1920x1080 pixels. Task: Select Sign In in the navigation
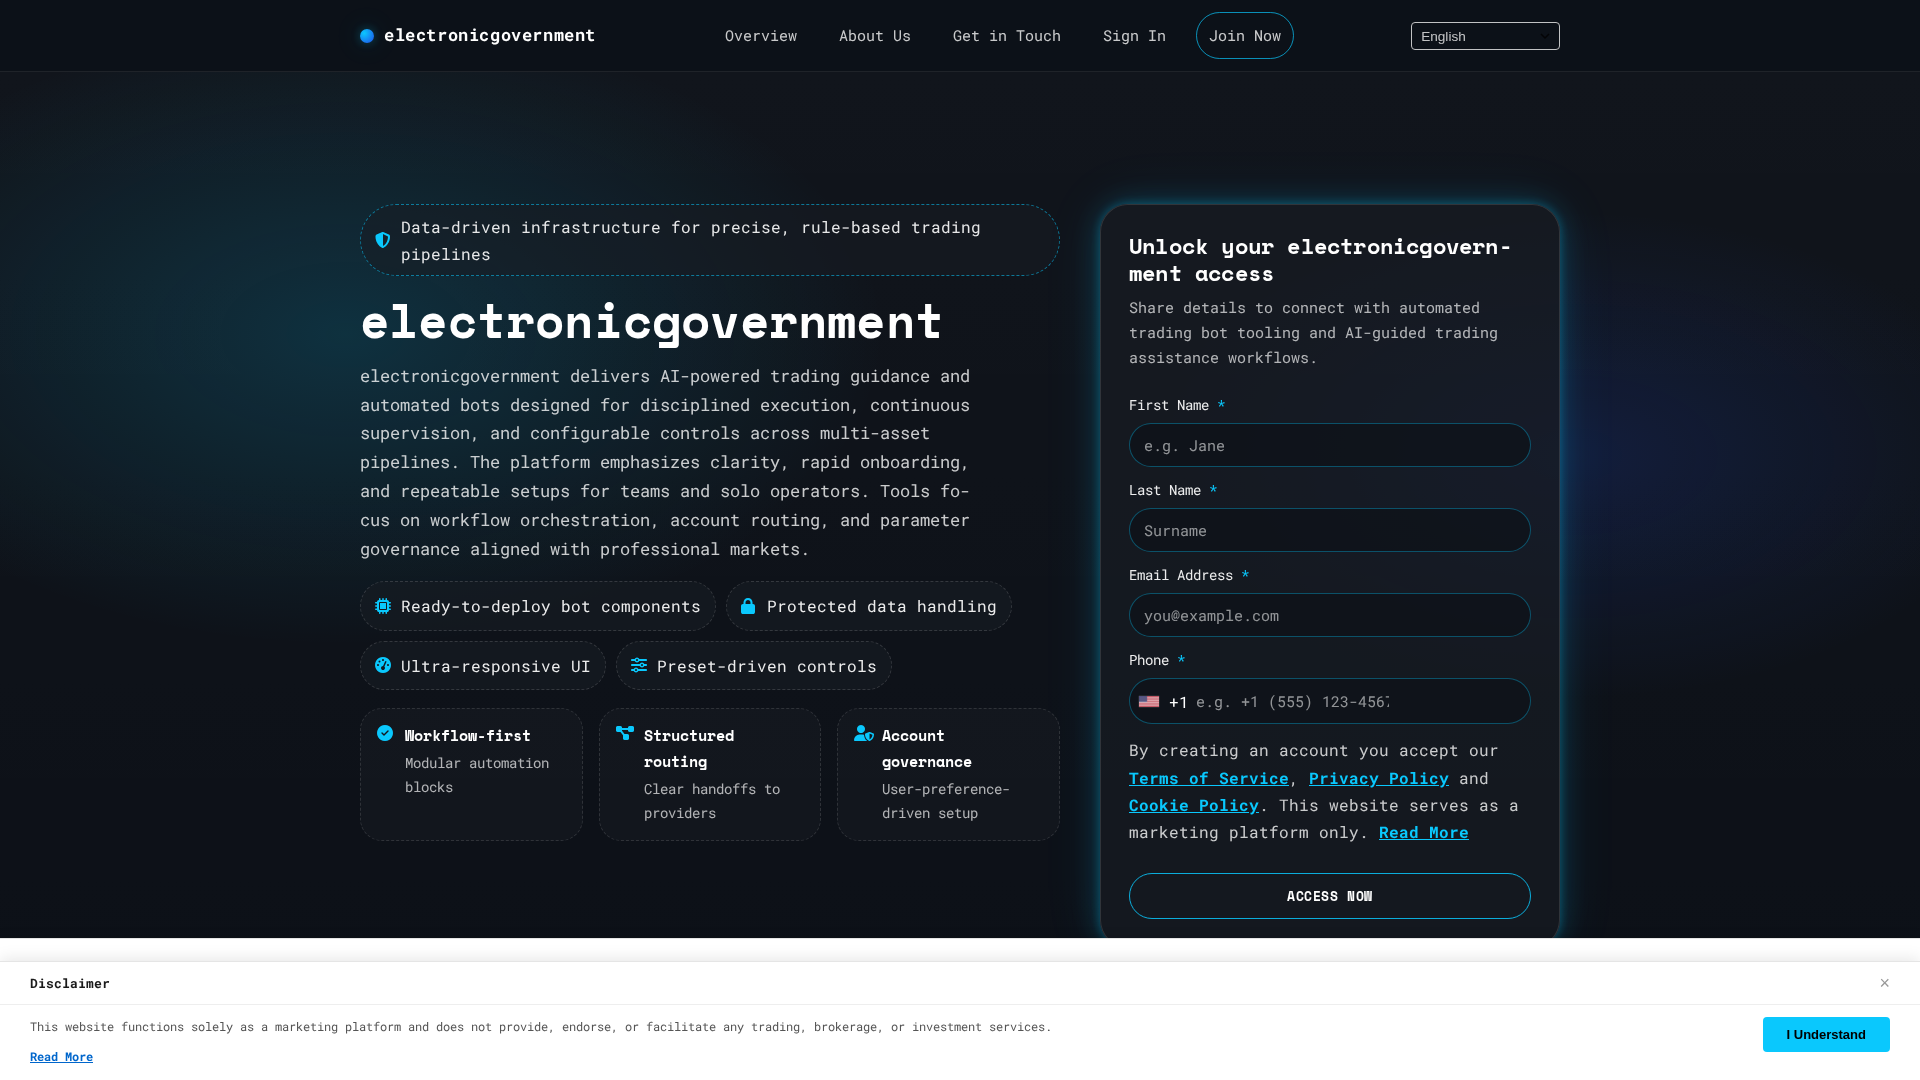[x=1134, y=36]
